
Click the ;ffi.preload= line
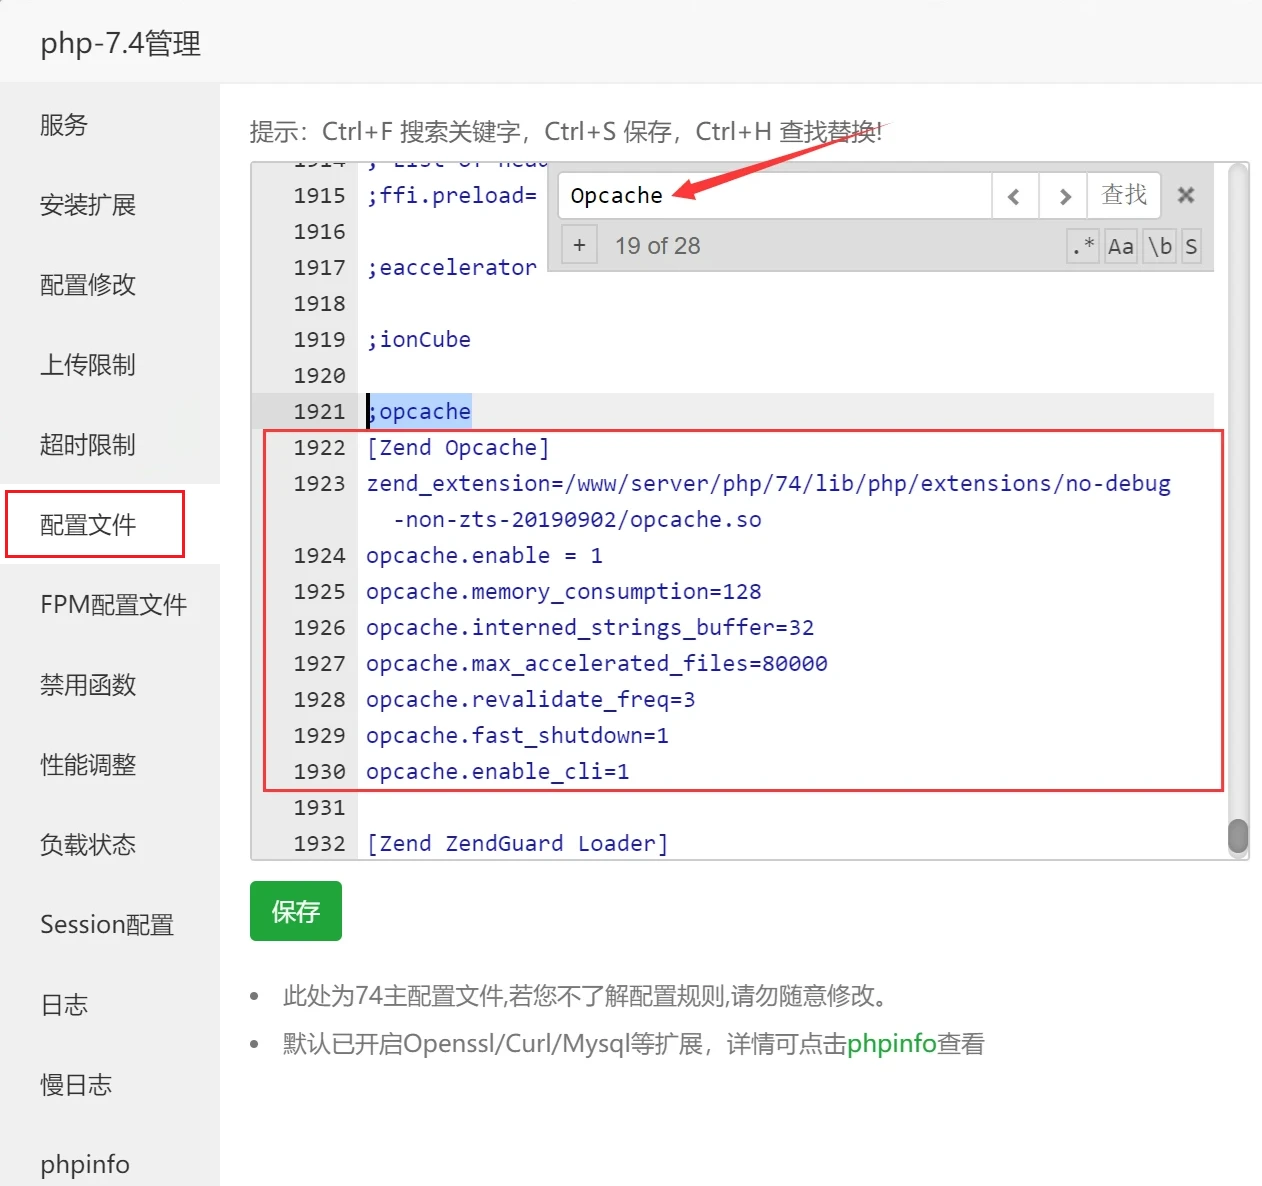pos(451,195)
